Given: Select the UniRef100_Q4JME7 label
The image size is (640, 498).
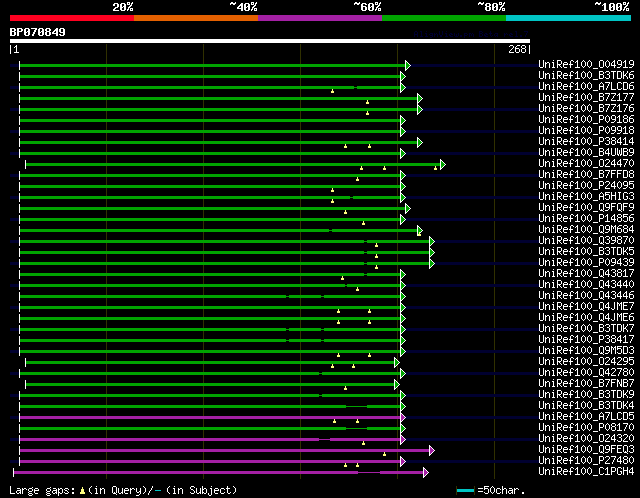Looking at the screenshot, I should [x=586, y=307].
